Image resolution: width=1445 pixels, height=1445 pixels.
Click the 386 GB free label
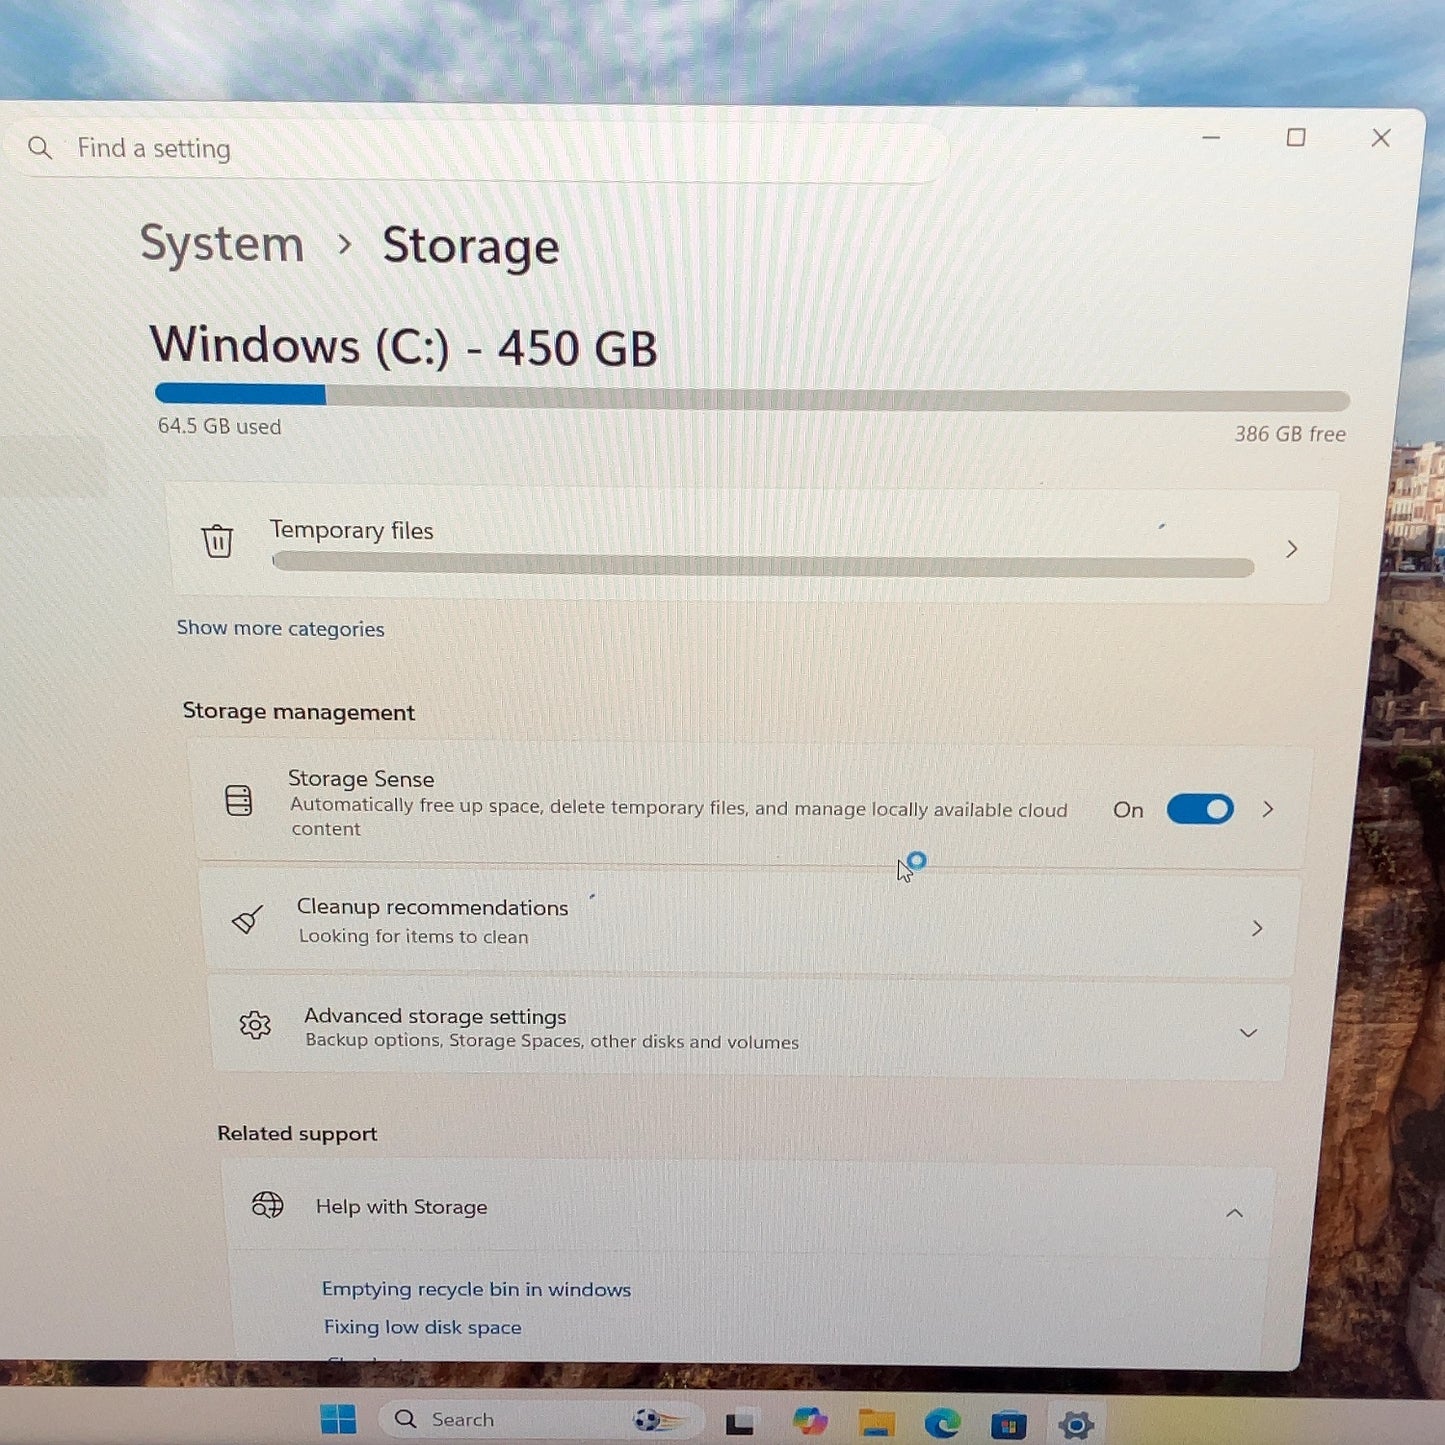point(1290,434)
